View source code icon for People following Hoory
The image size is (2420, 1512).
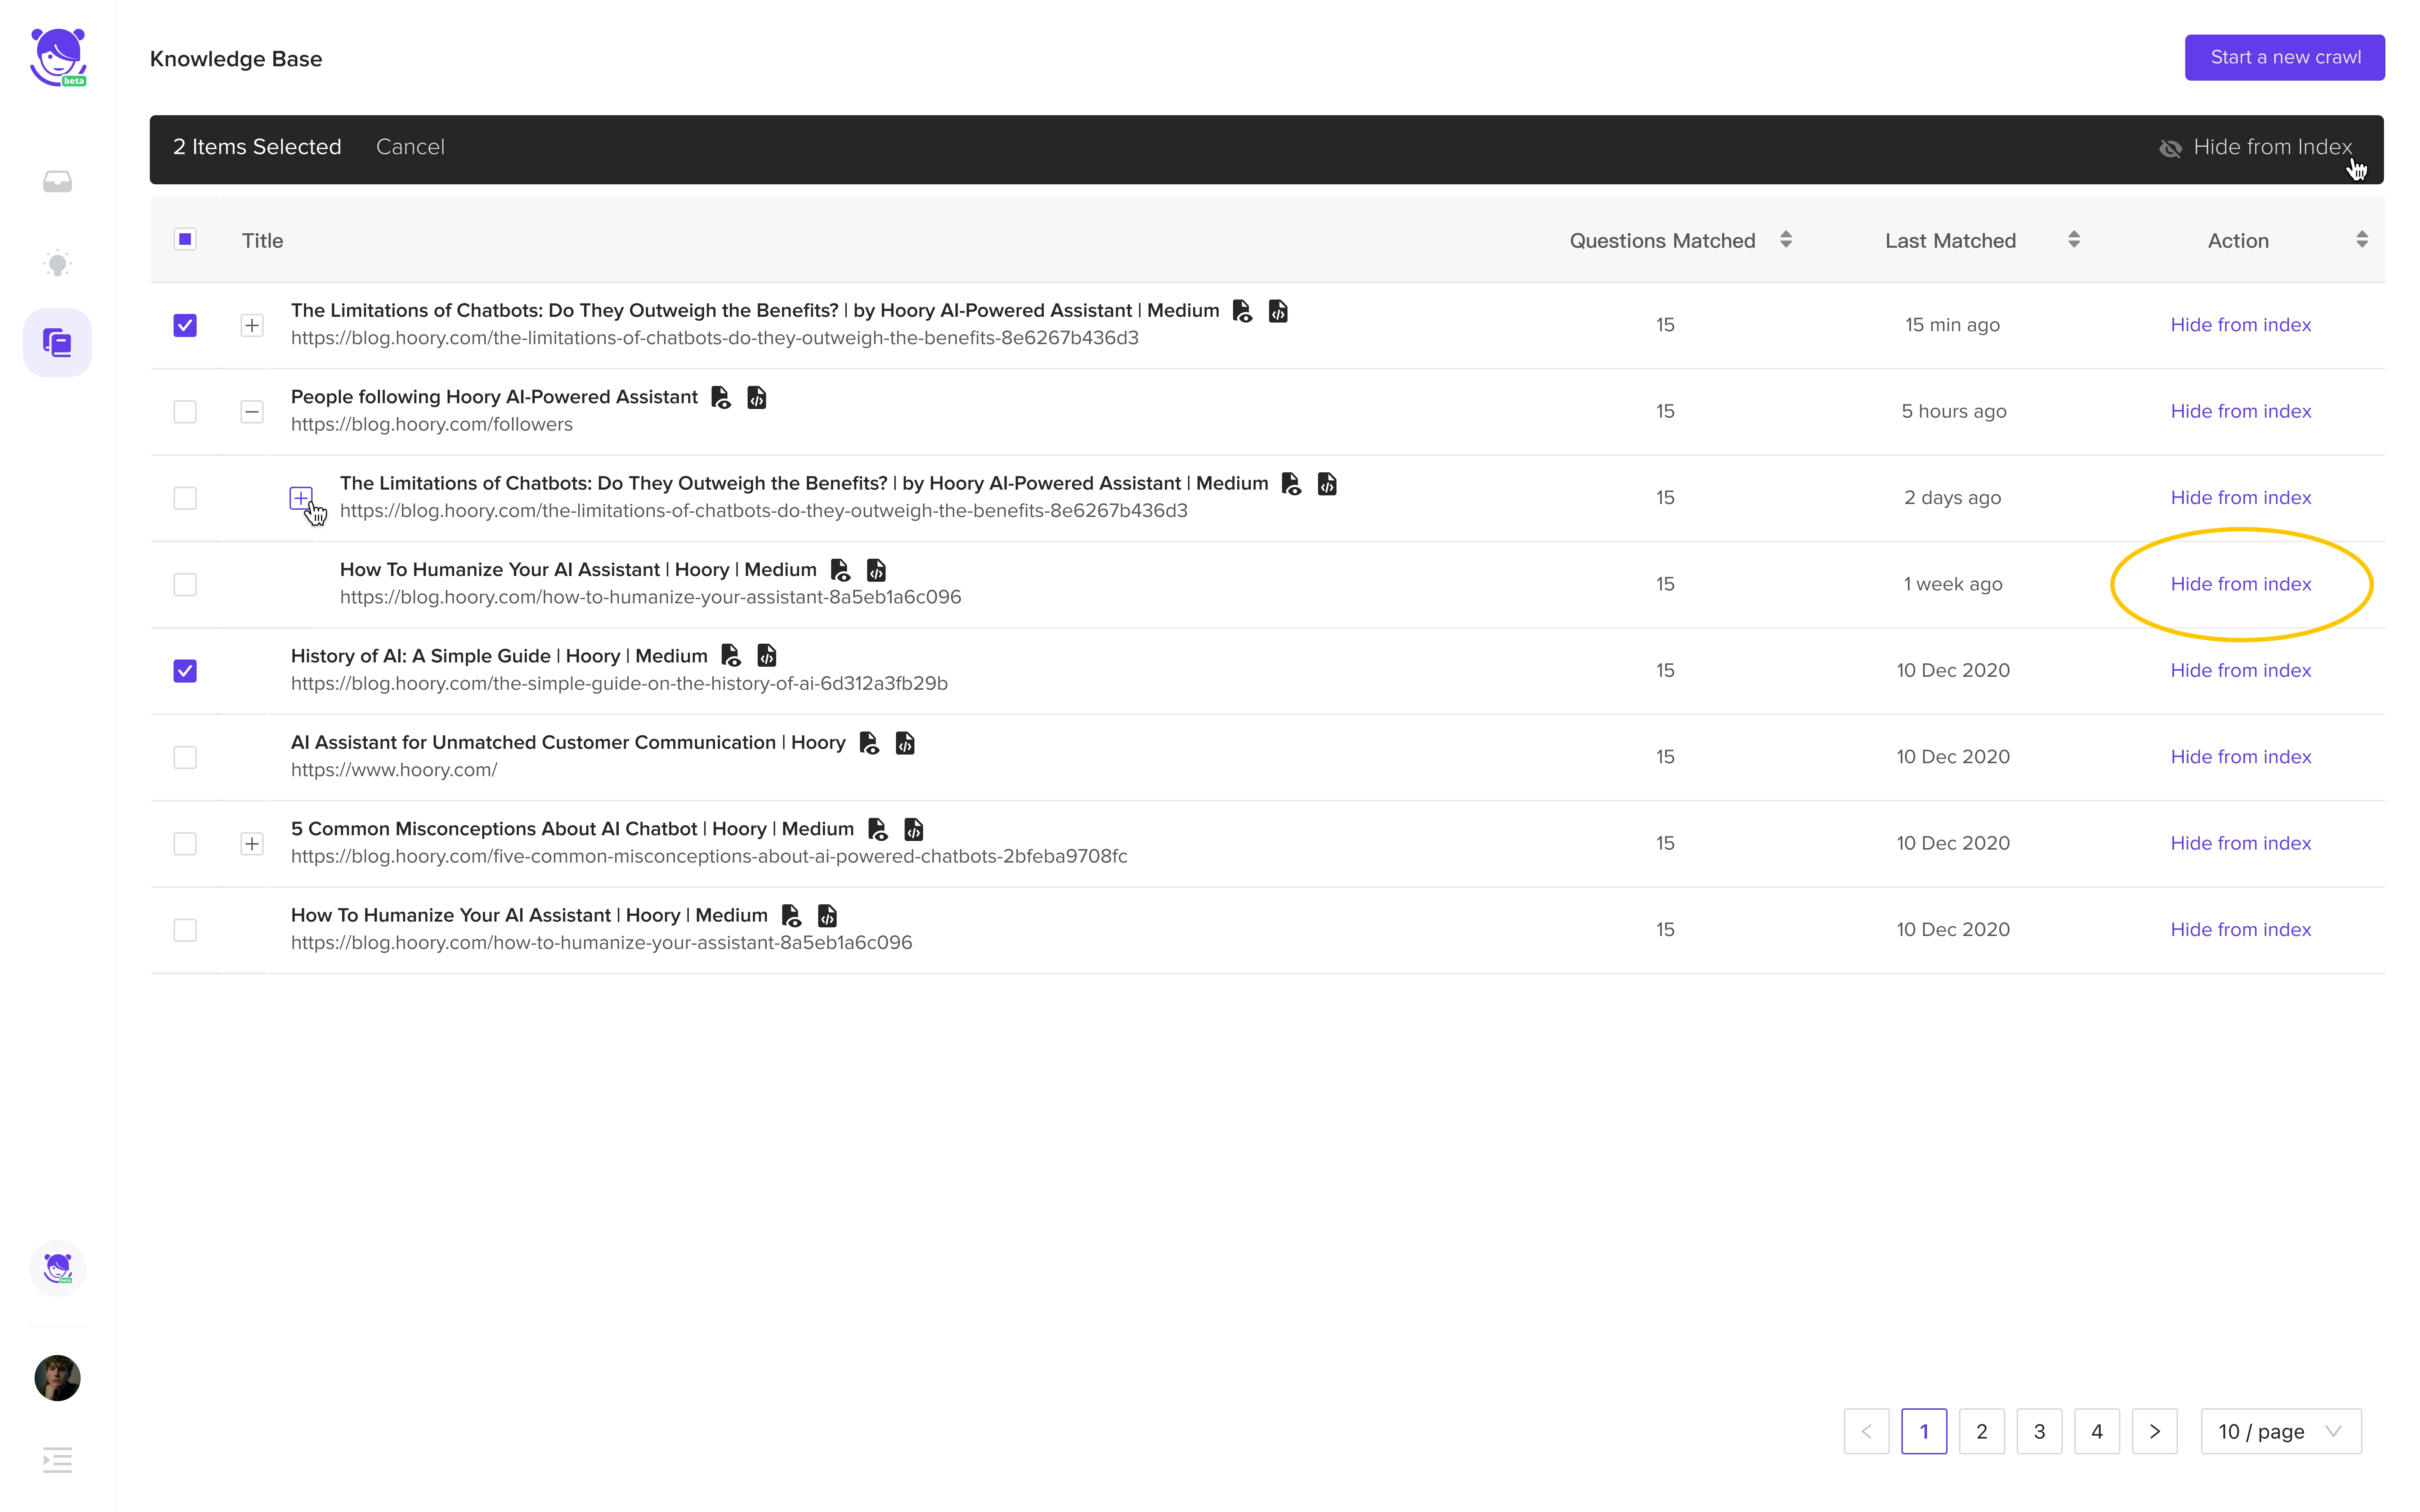point(757,398)
